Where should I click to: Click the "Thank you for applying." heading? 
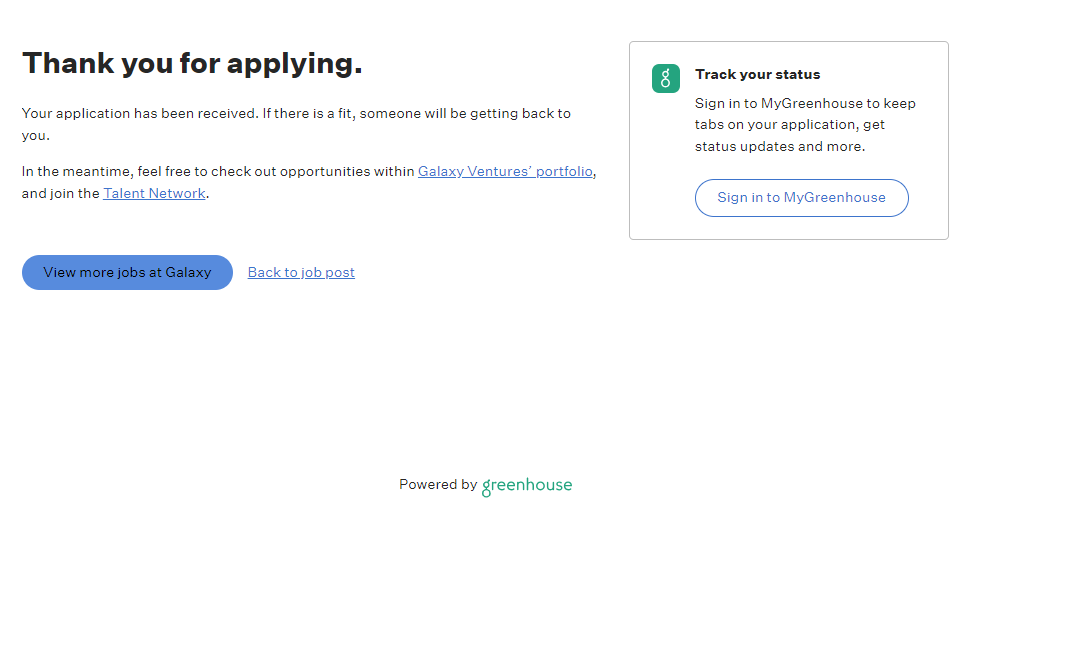(x=192, y=63)
